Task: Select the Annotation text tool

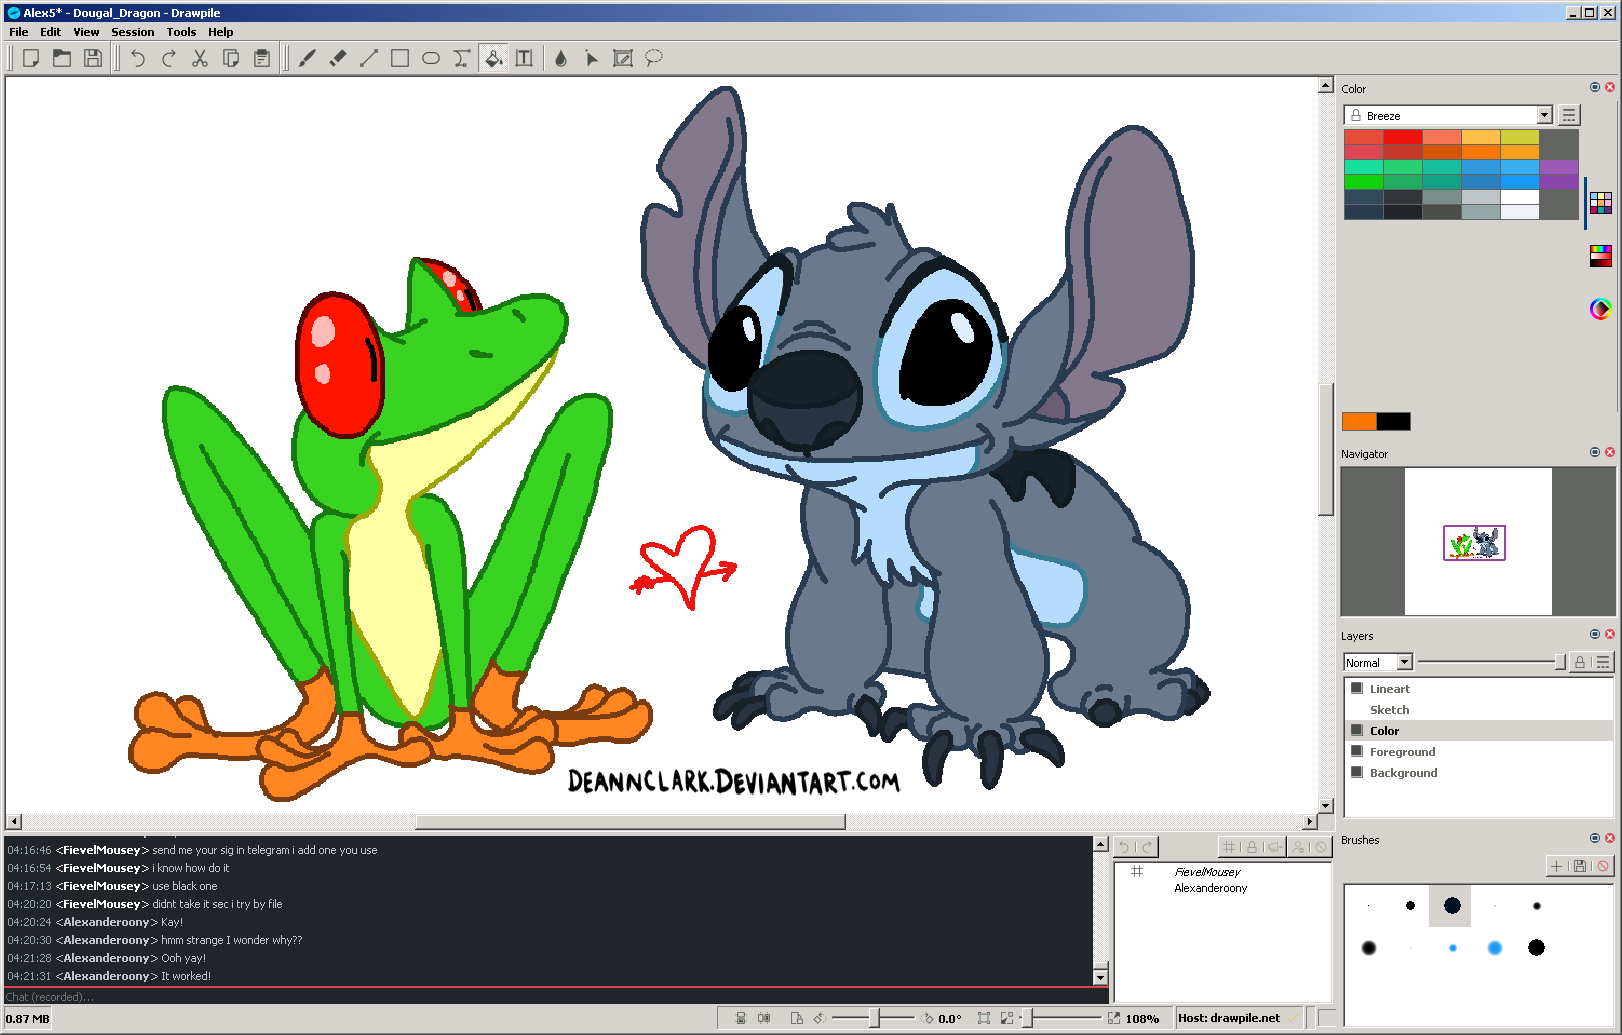Action: coord(524,58)
